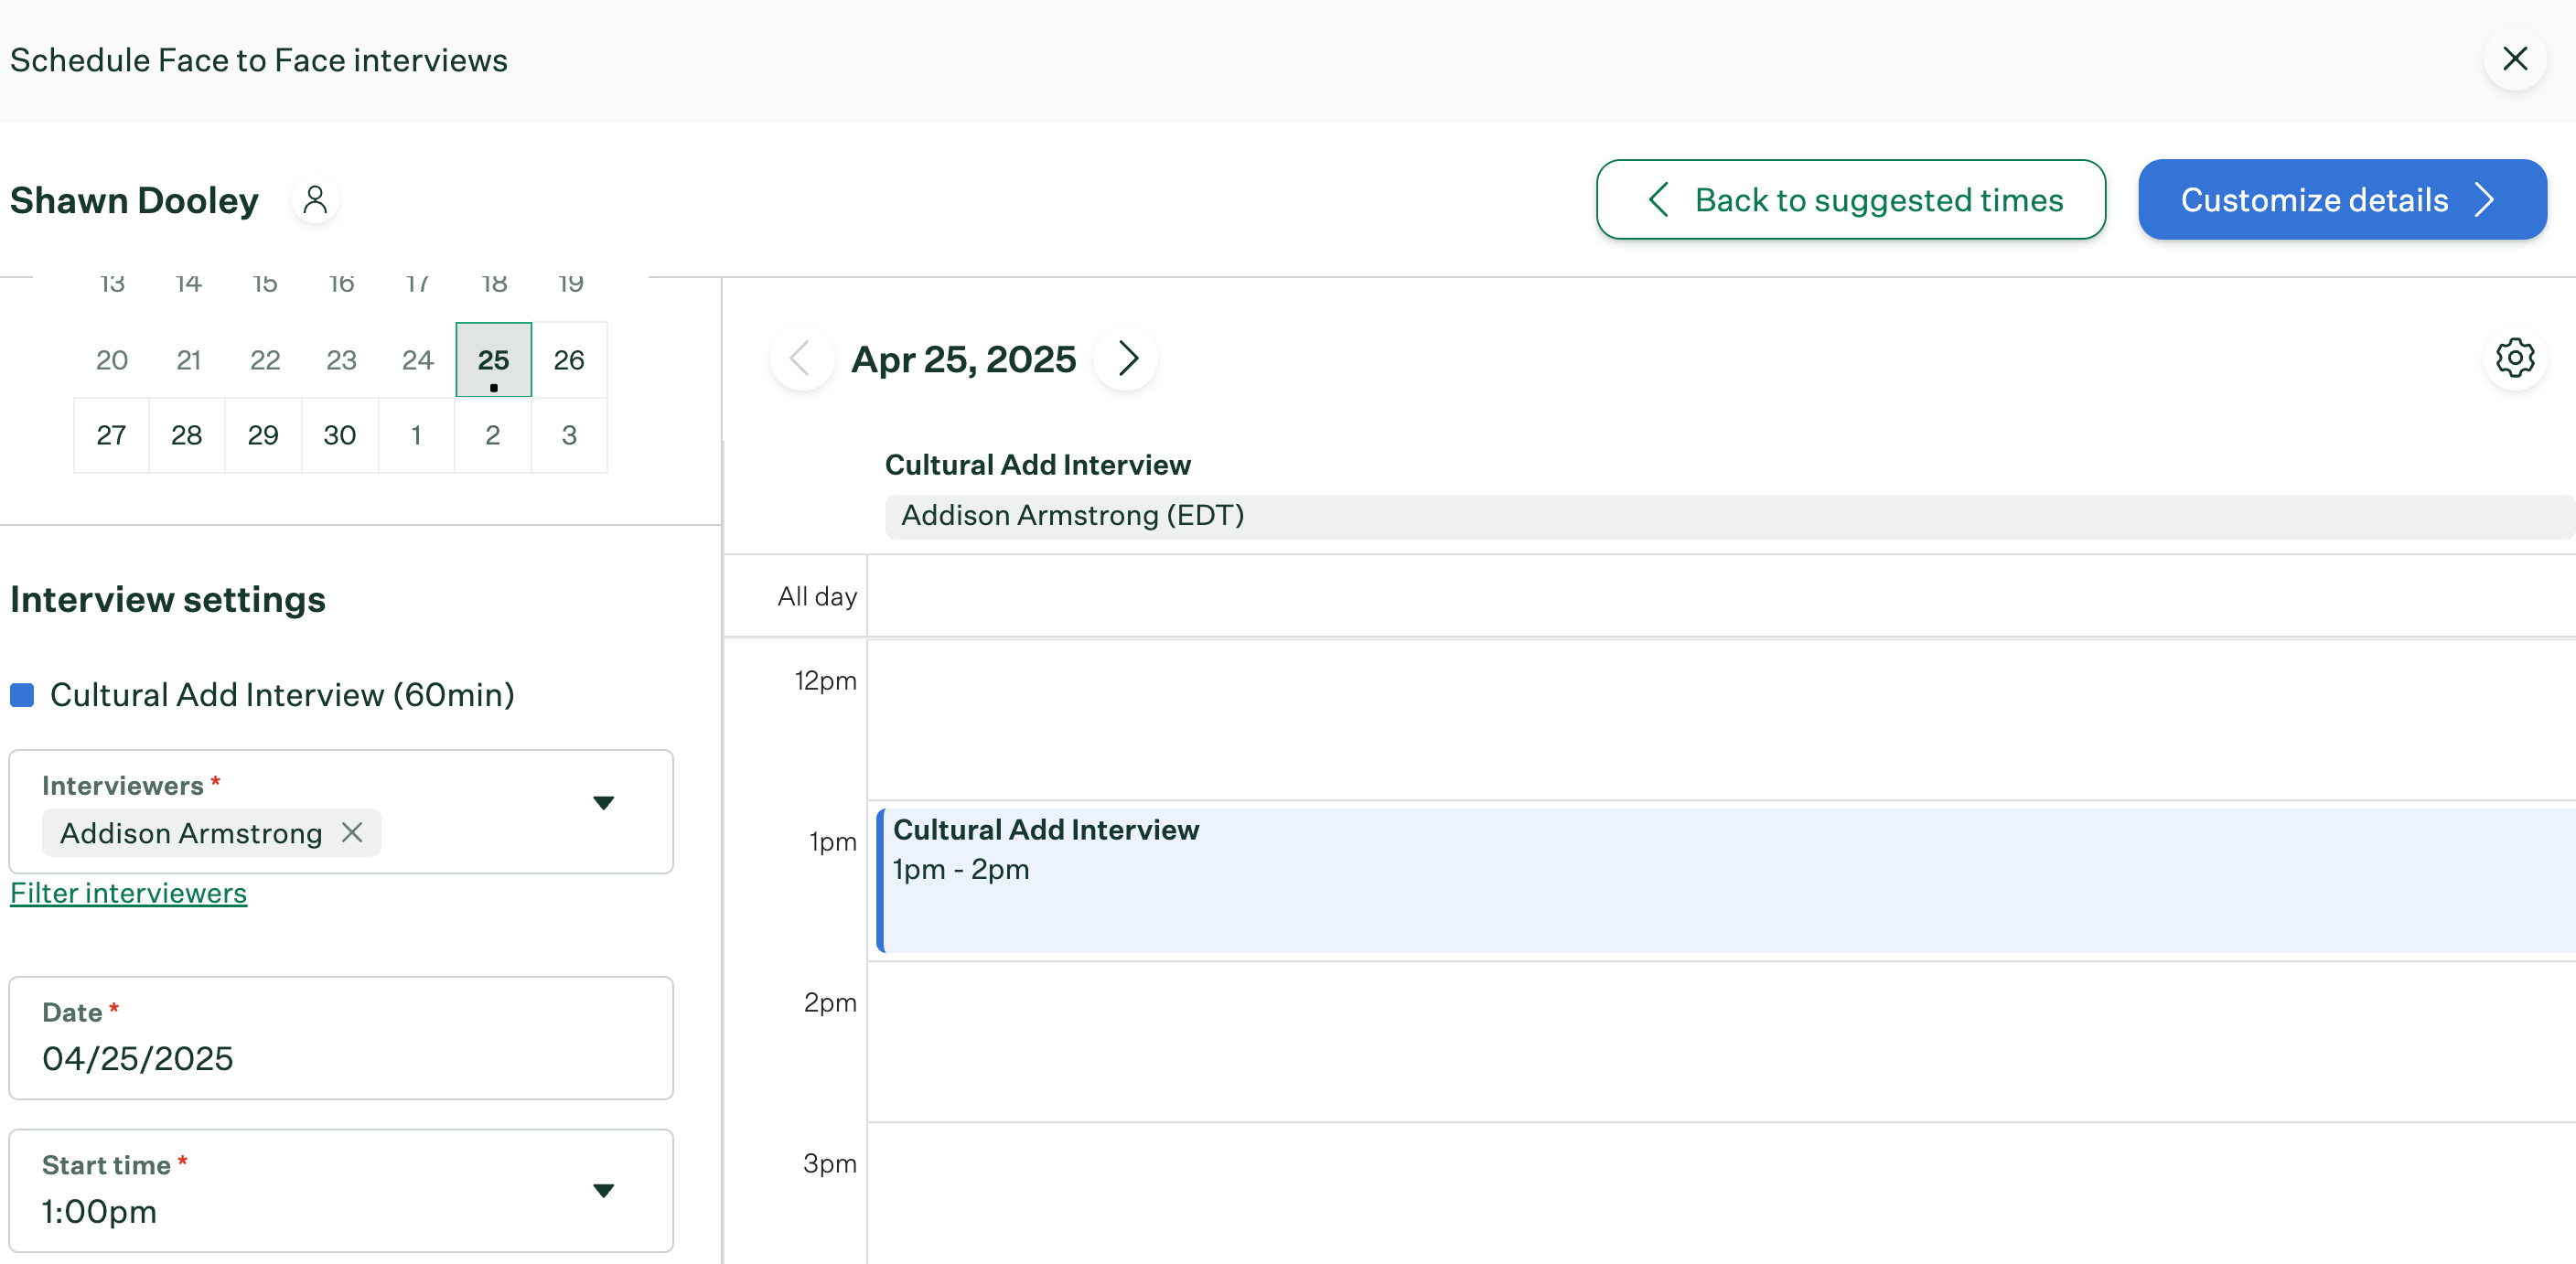Viewport: 2576px width, 1264px height.
Task: Open Shawn Dooley's candidate profile icon
Action: click(315, 200)
